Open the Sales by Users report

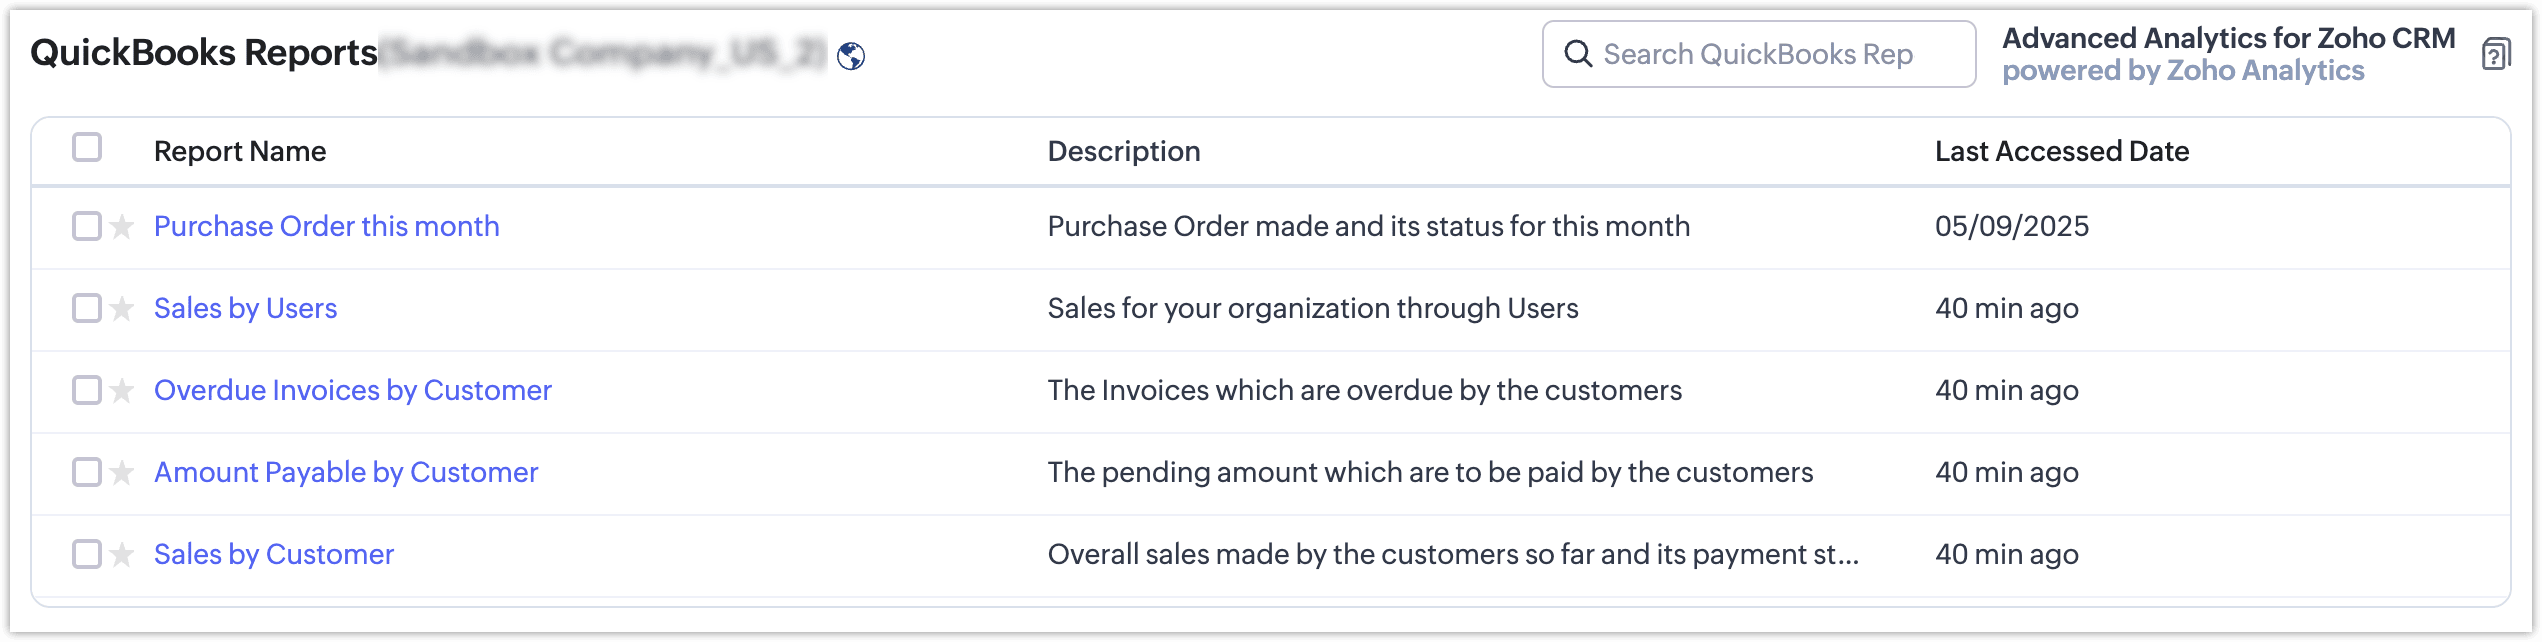click(x=245, y=308)
